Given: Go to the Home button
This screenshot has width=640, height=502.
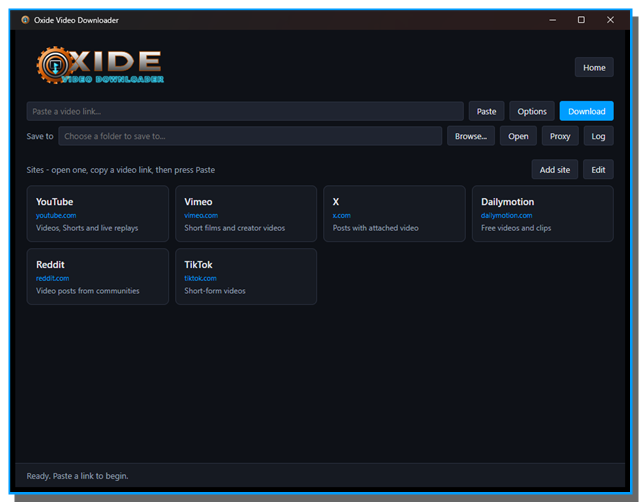Looking at the screenshot, I should pyautogui.click(x=594, y=67).
